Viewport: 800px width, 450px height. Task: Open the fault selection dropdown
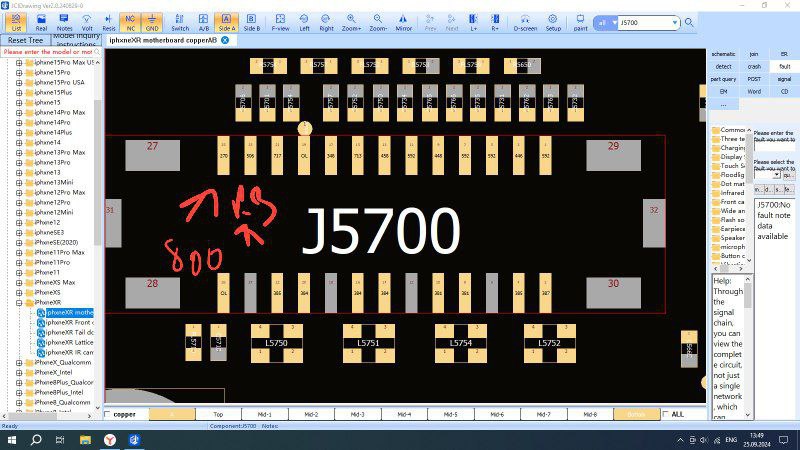point(776,175)
